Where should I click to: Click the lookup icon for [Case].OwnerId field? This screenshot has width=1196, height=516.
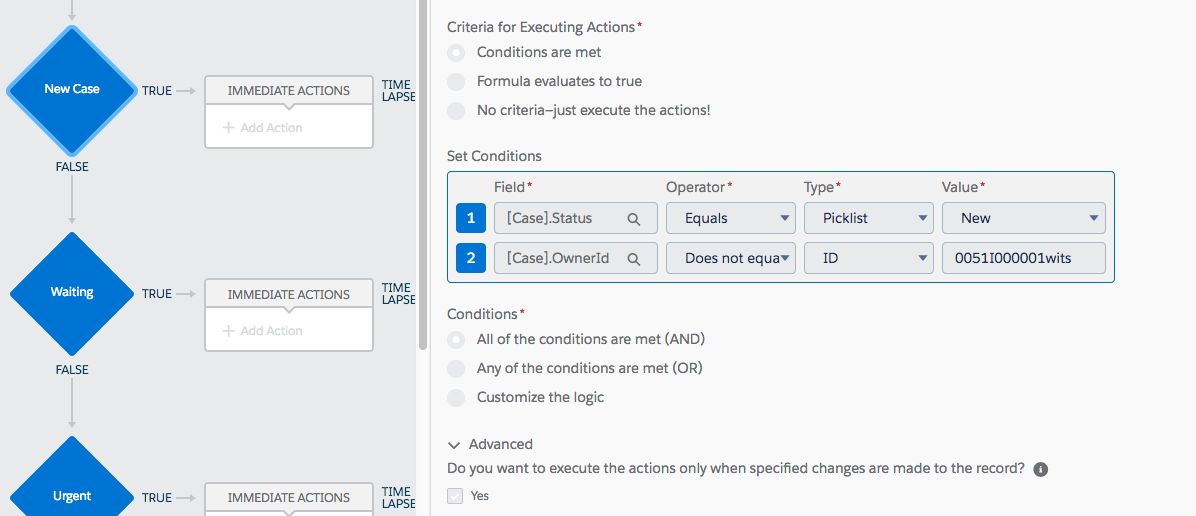click(x=633, y=259)
